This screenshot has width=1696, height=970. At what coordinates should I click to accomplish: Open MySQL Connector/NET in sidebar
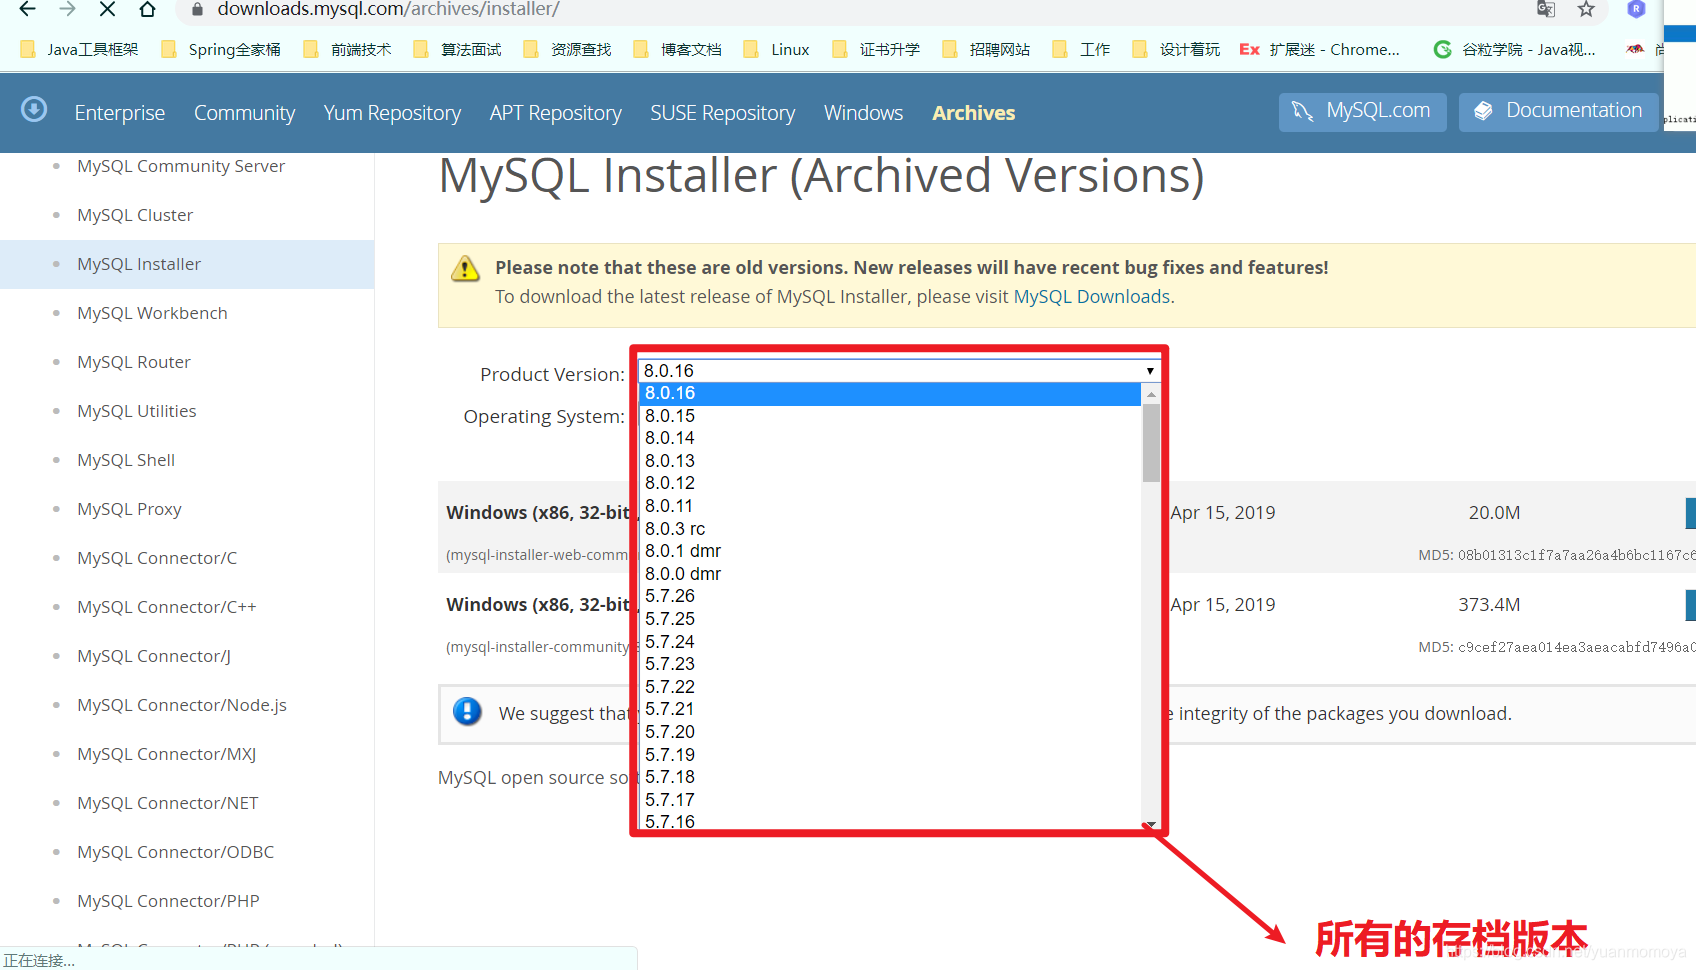point(168,803)
